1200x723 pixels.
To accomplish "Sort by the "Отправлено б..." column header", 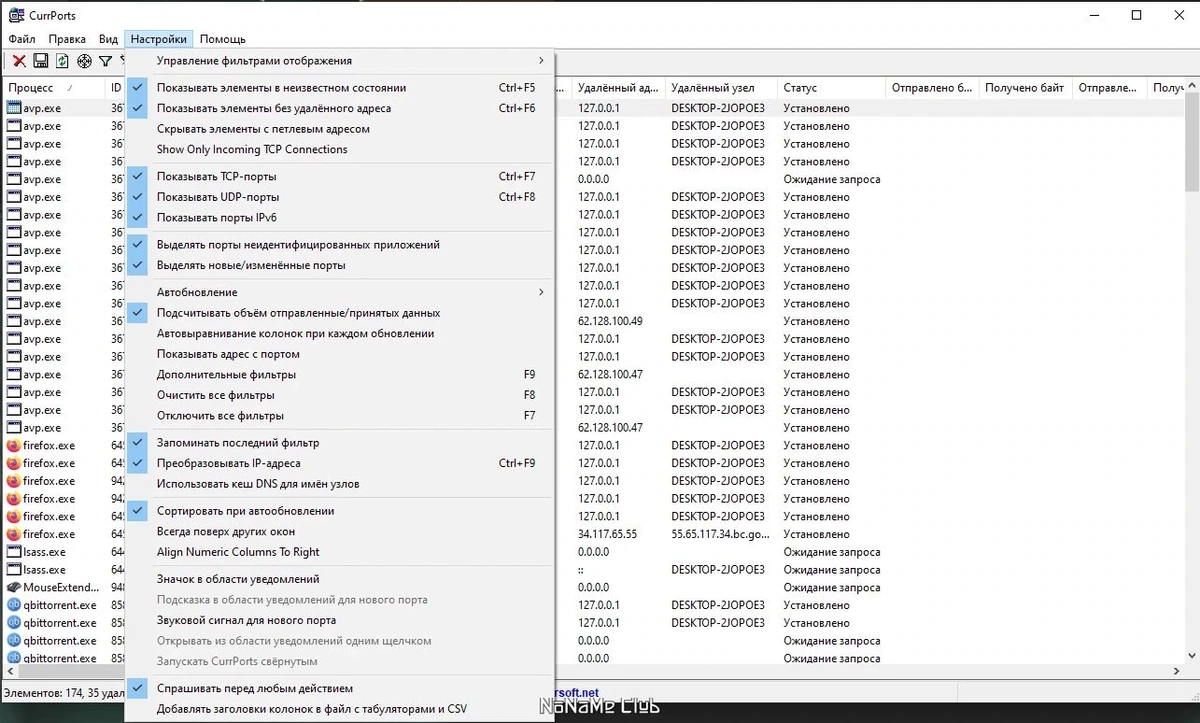I will pos(933,88).
